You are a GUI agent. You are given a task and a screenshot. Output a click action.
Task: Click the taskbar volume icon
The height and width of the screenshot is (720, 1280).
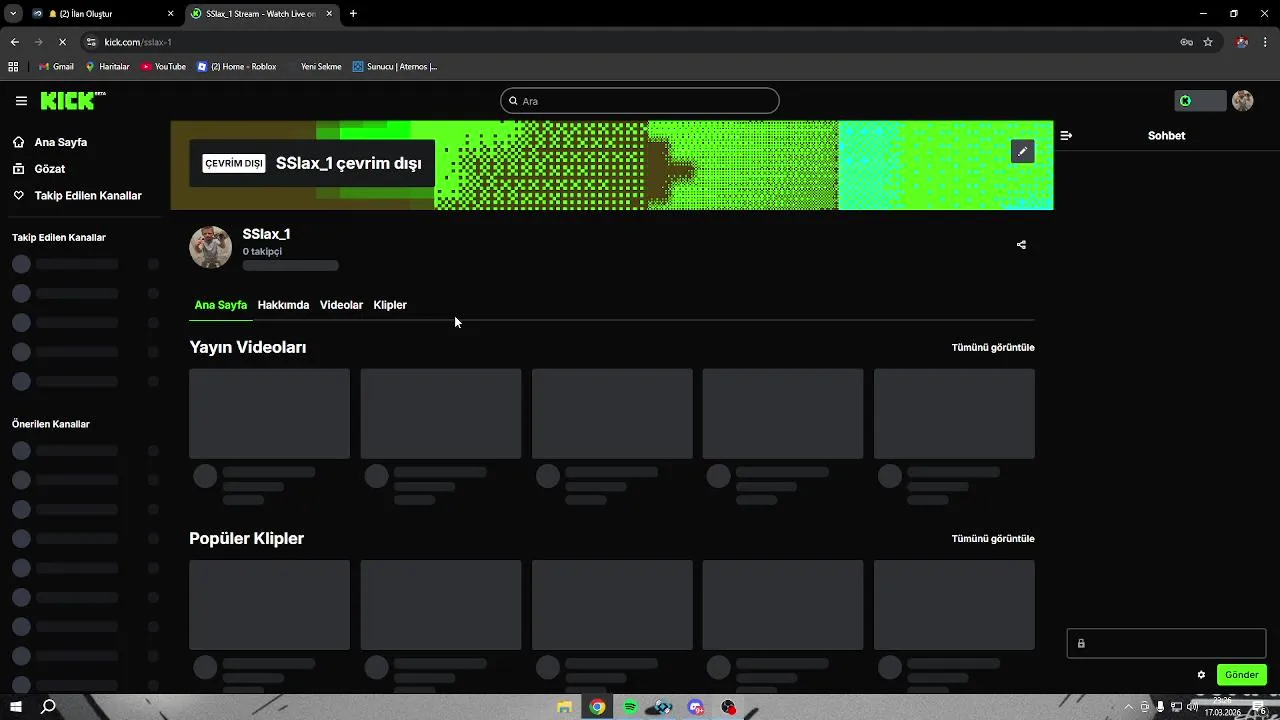[1192, 707]
